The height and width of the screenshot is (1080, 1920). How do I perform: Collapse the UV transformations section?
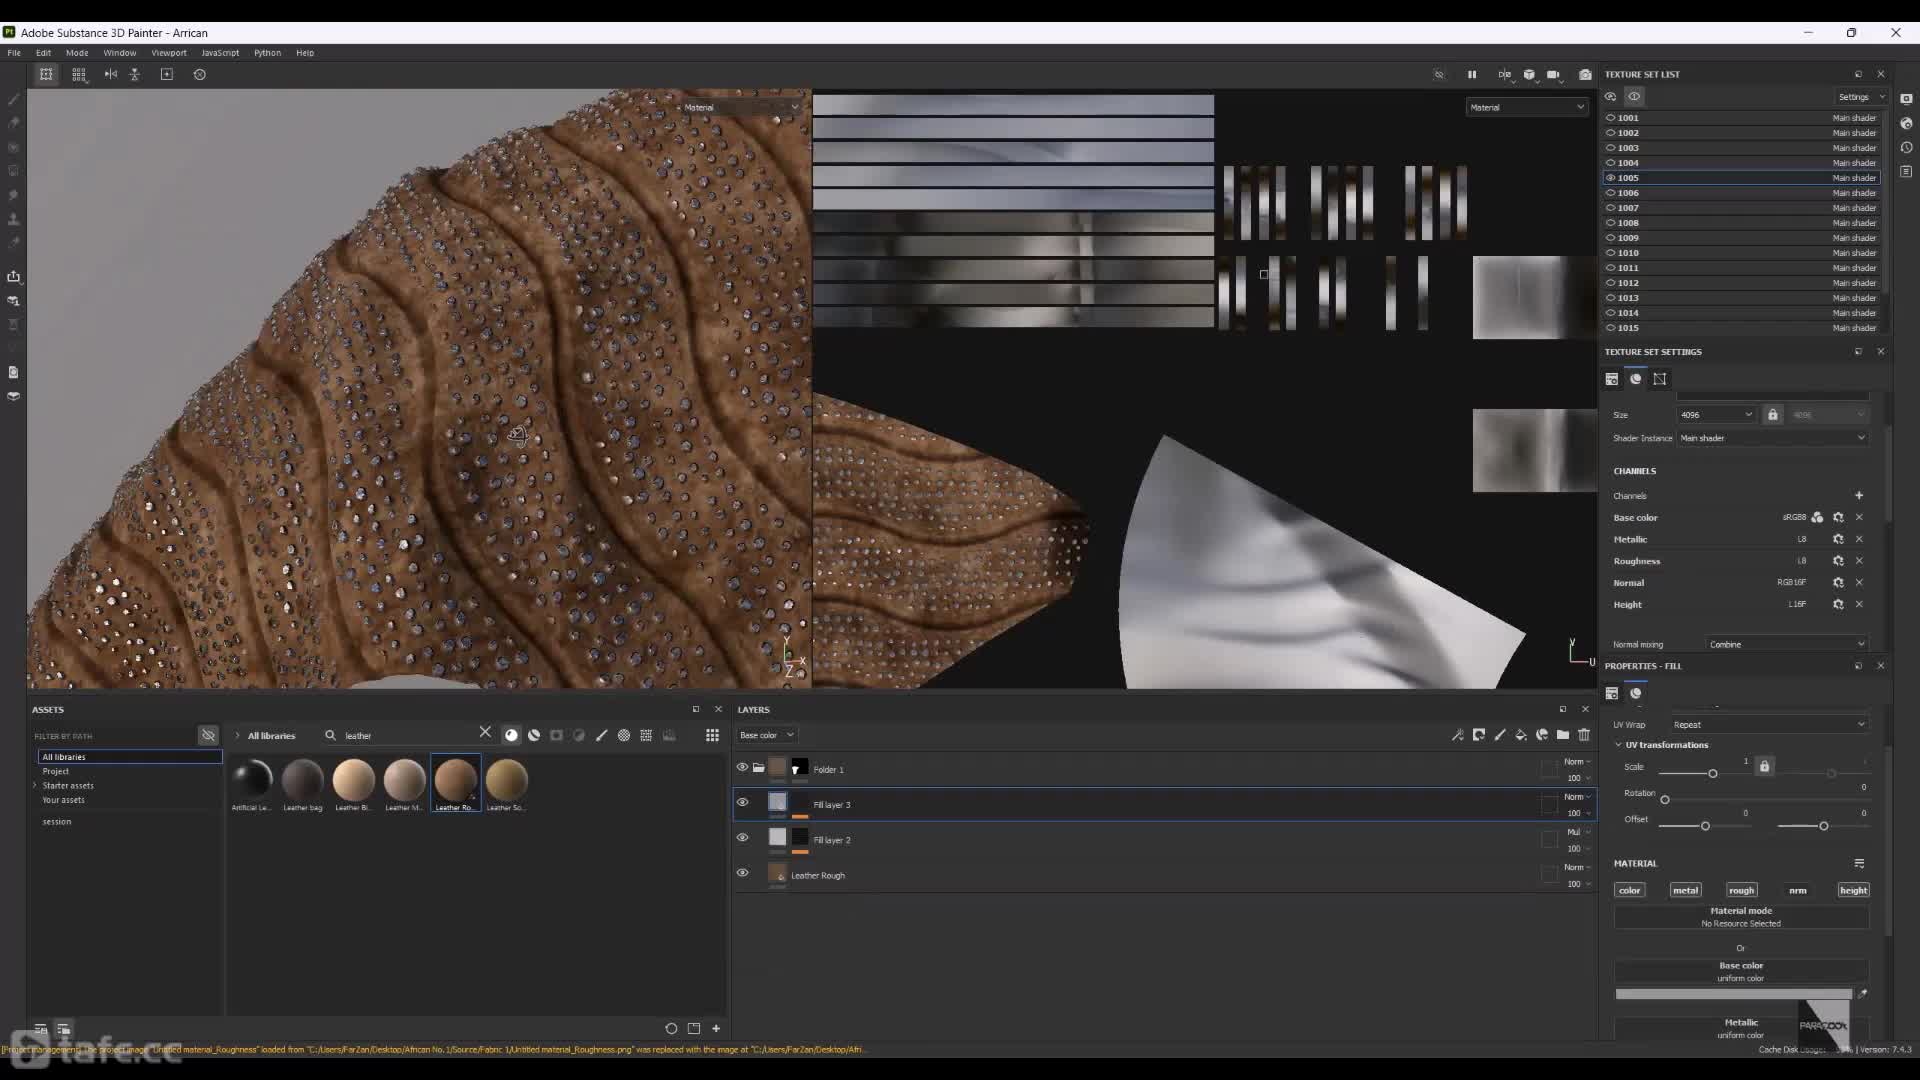pos(1618,745)
